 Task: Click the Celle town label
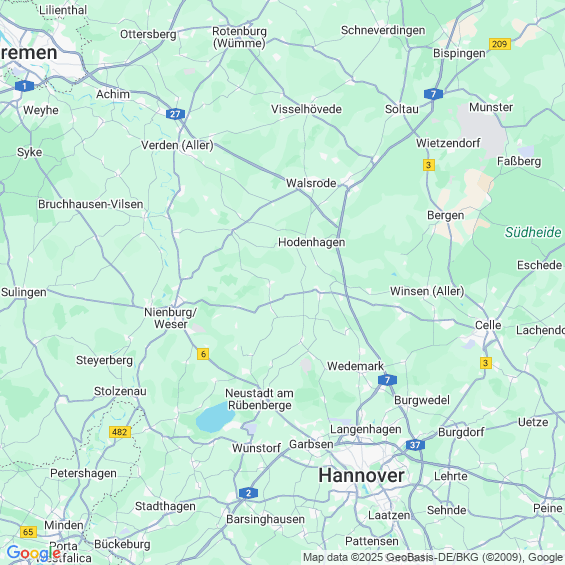(488, 325)
